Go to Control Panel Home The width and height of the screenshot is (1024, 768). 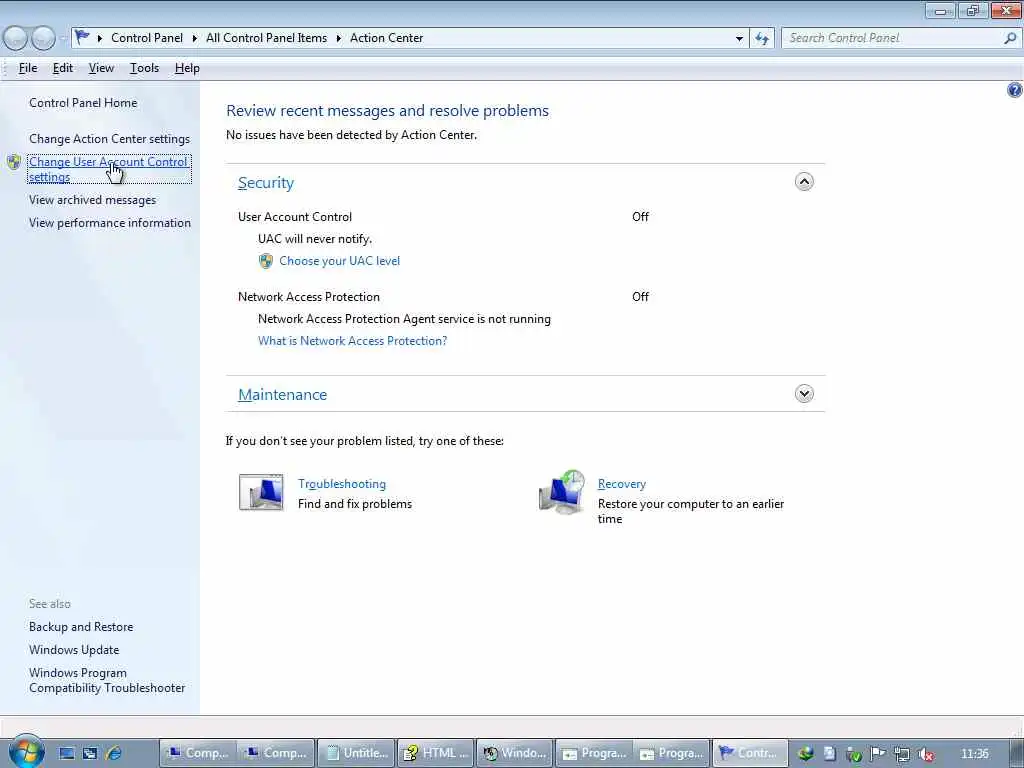[x=83, y=103]
